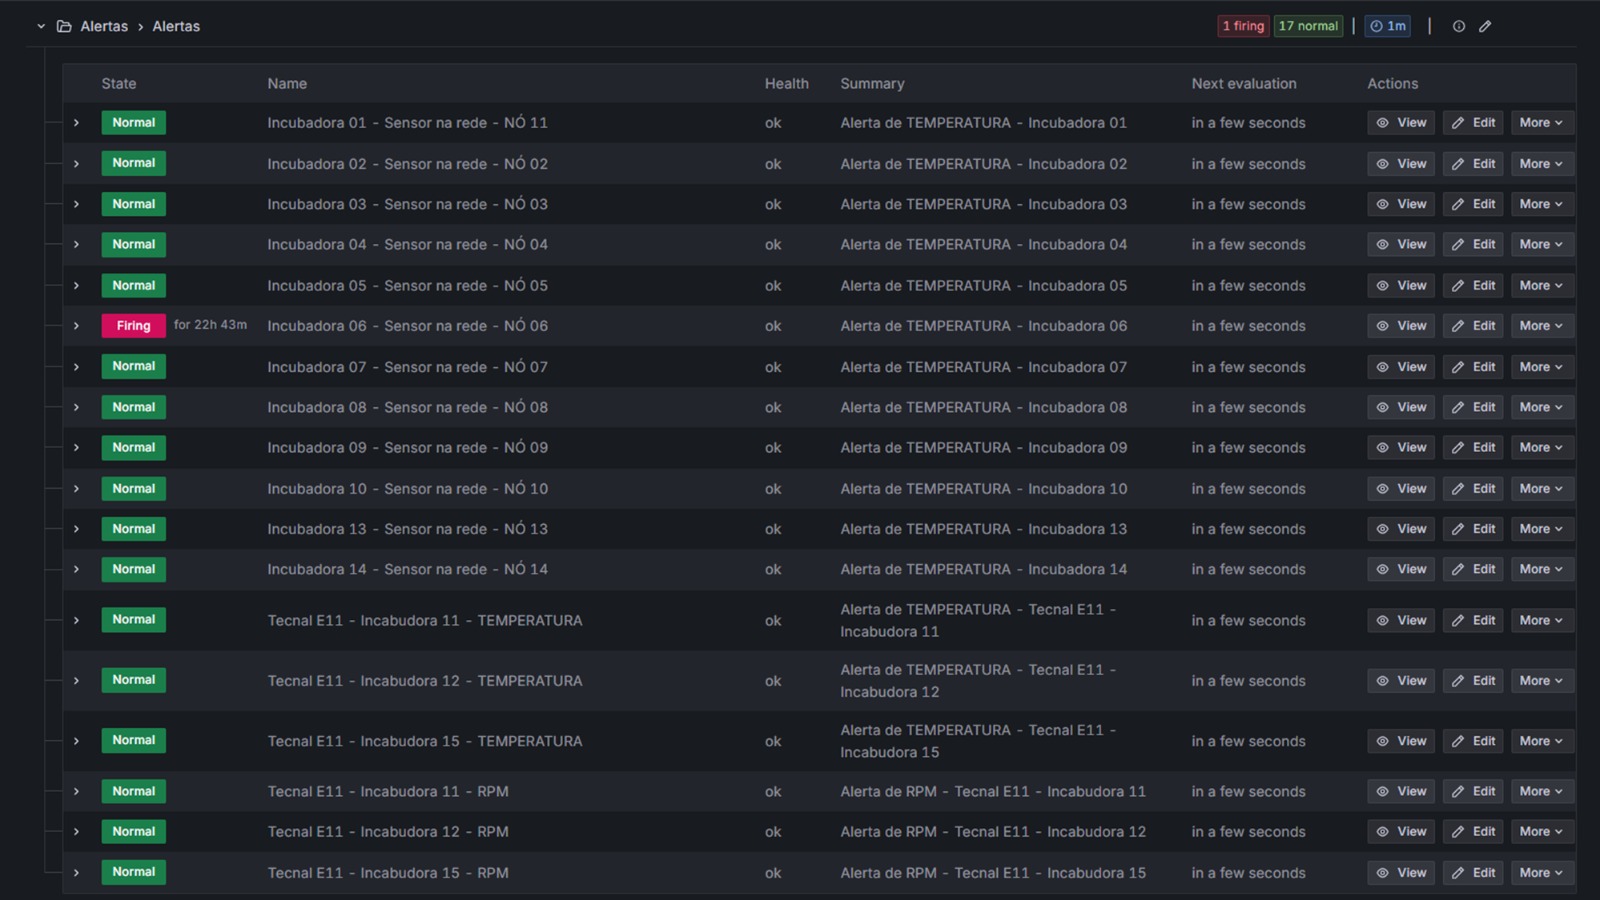Click the edit rule group pencil icon
This screenshot has width=1600, height=900.
(1485, 26)
